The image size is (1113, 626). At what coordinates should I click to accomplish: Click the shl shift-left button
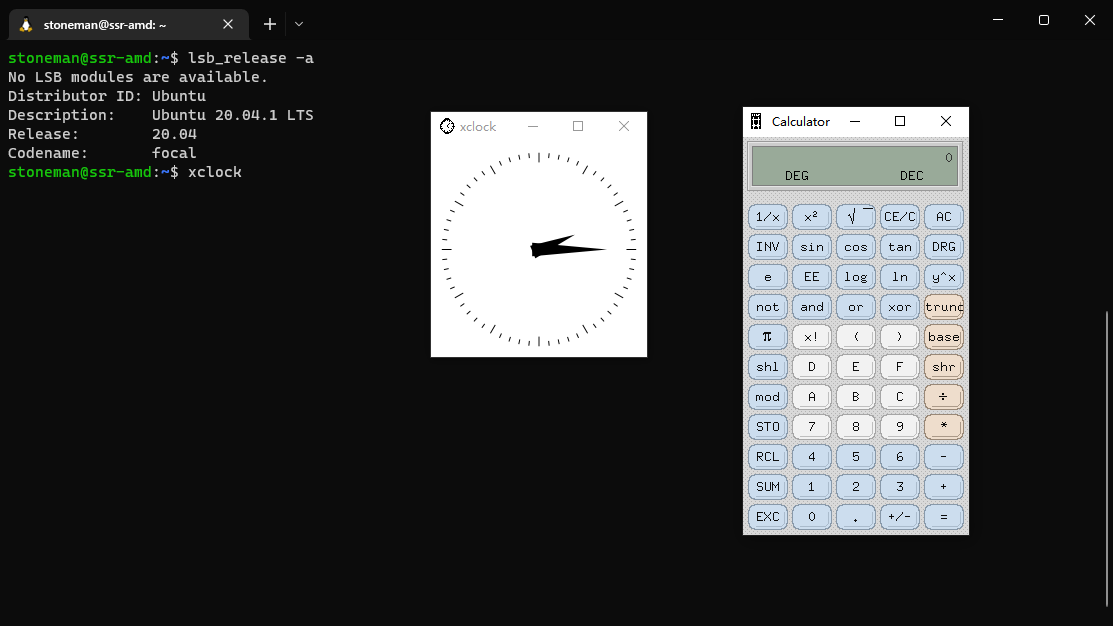[x=767, y=367]
